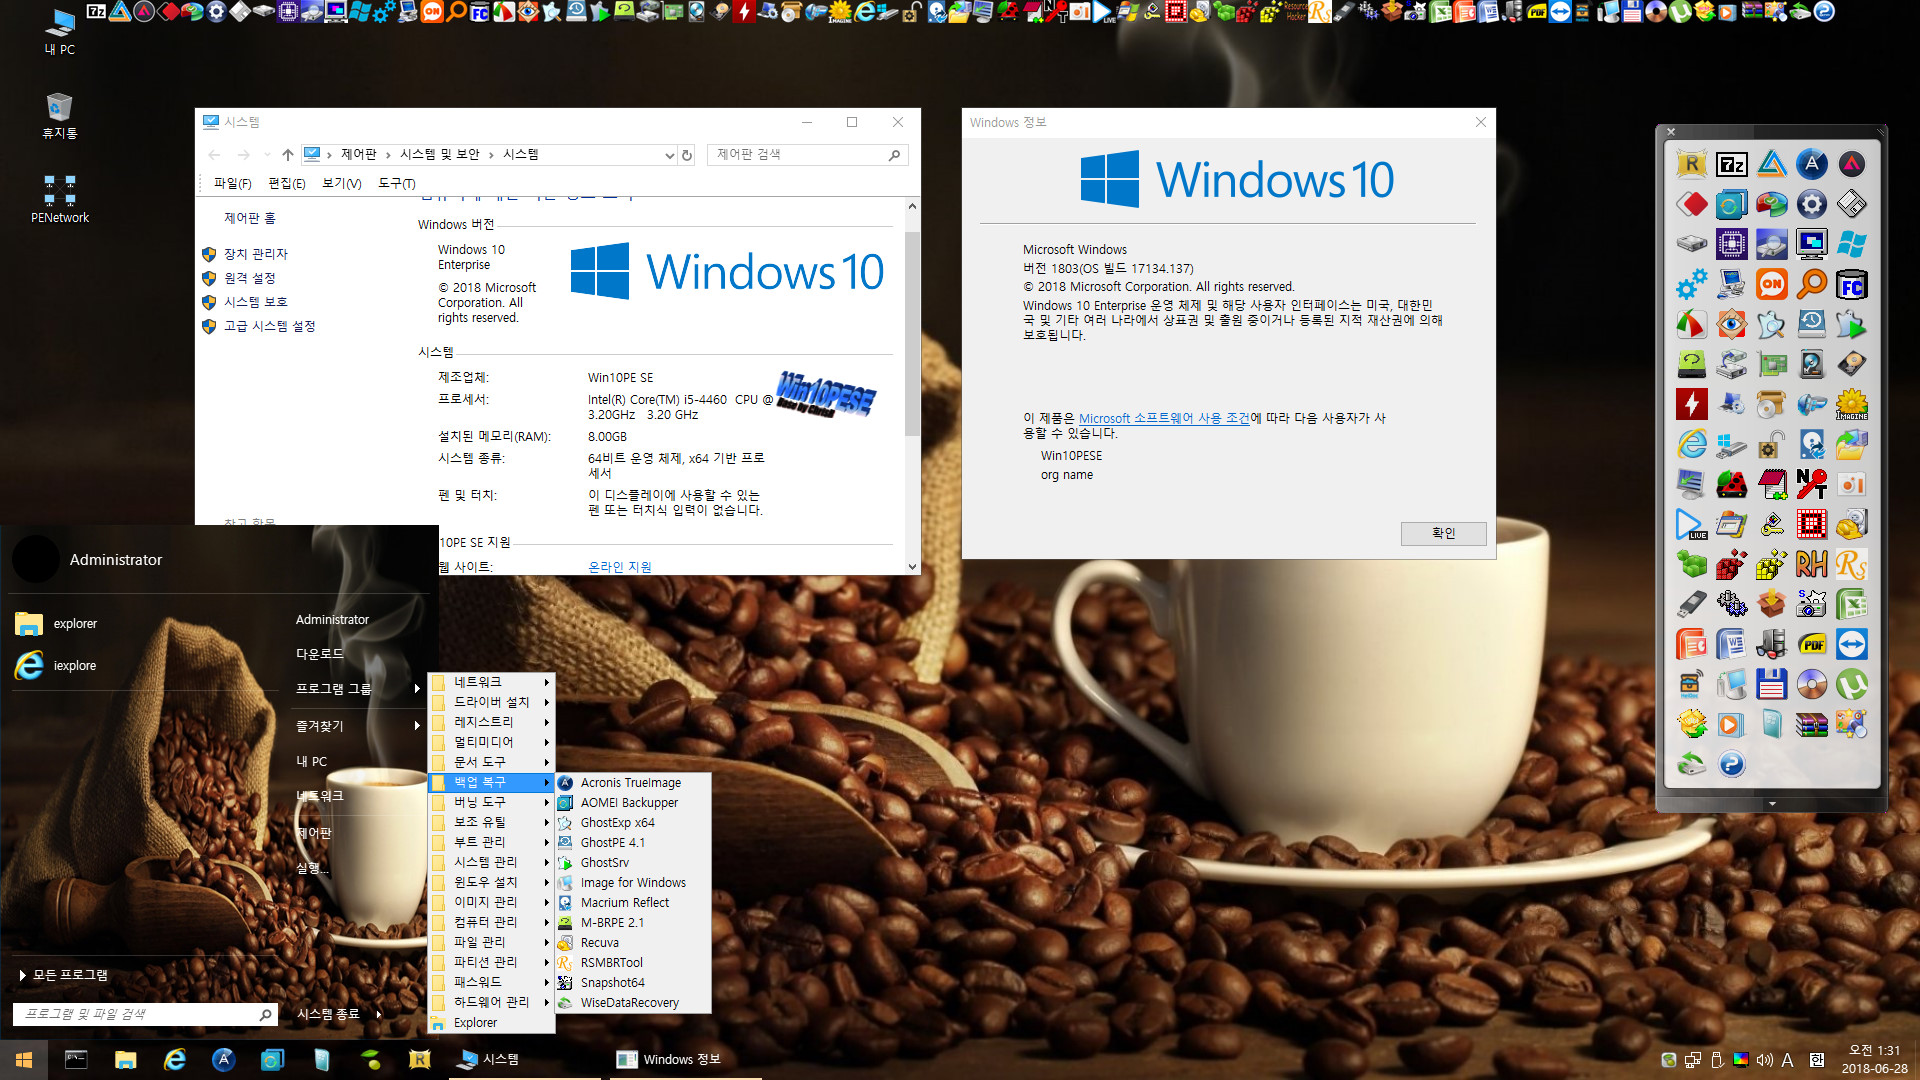
Task: Expand 모든 프로그램 in the start menu
Action: click(64, 975)
